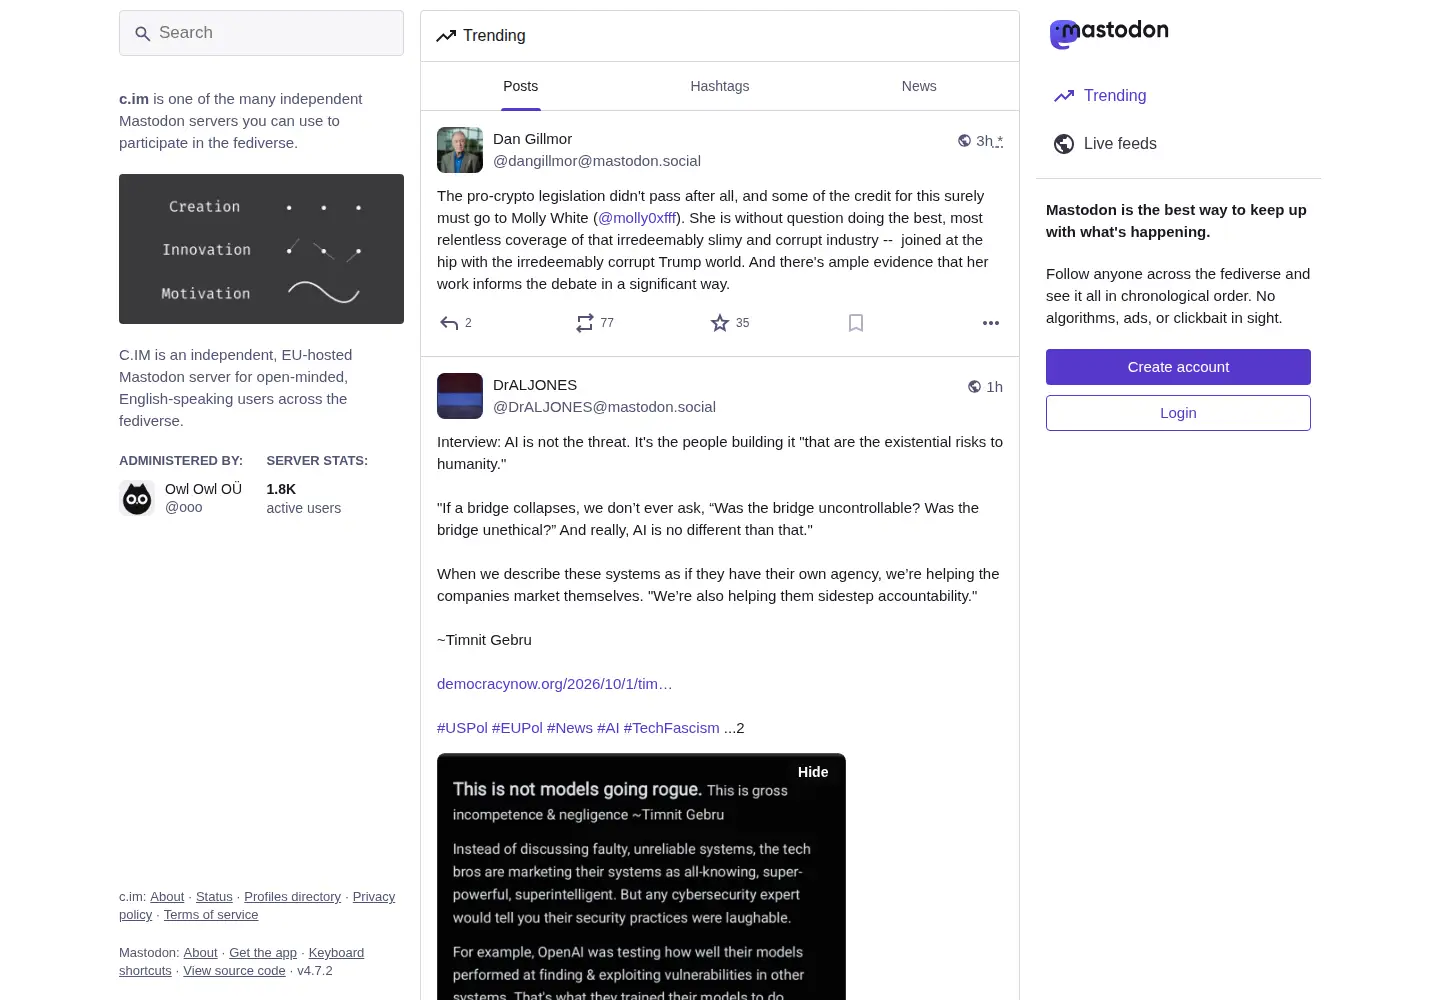Screen dimensions: 1440x1000
Task: Click public visibility globe on Dan Gillmor post
Action: pyautogui.click(x=964, y=141)
